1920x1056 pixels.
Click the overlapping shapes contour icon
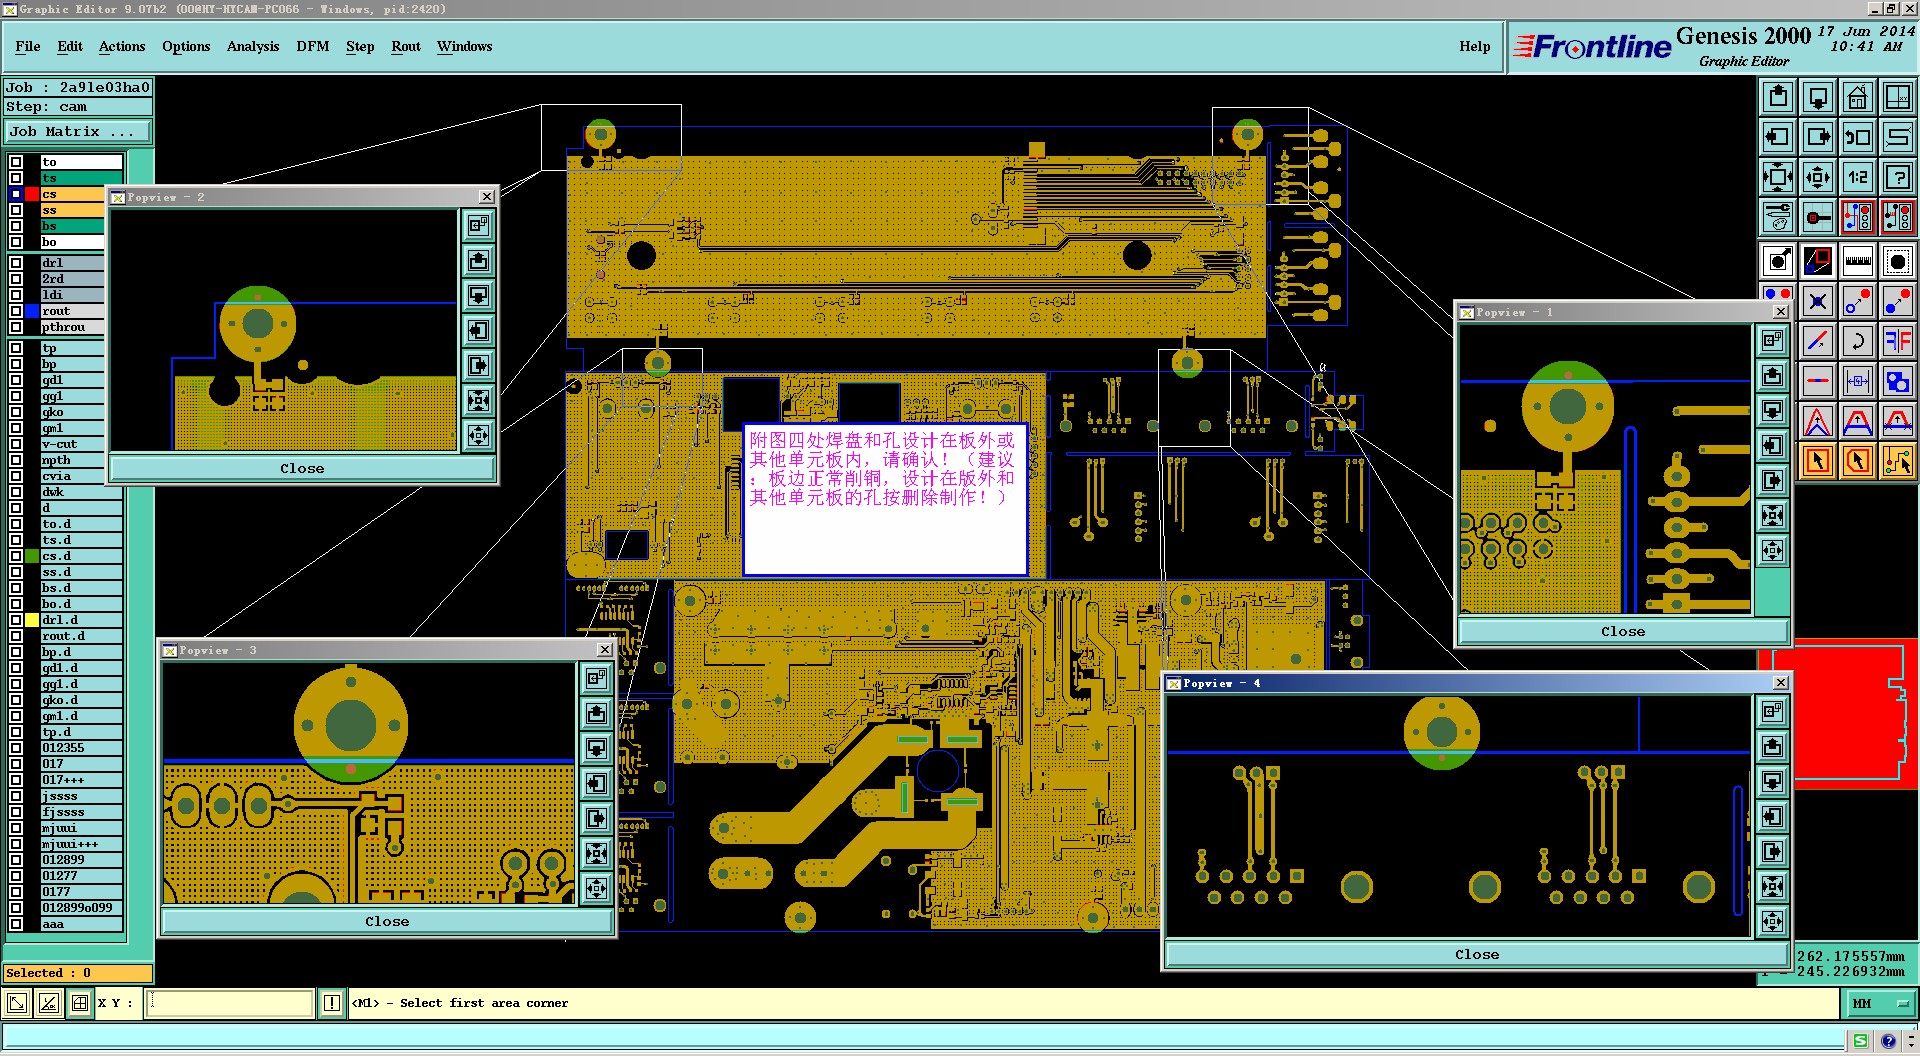click(1898, 381)
